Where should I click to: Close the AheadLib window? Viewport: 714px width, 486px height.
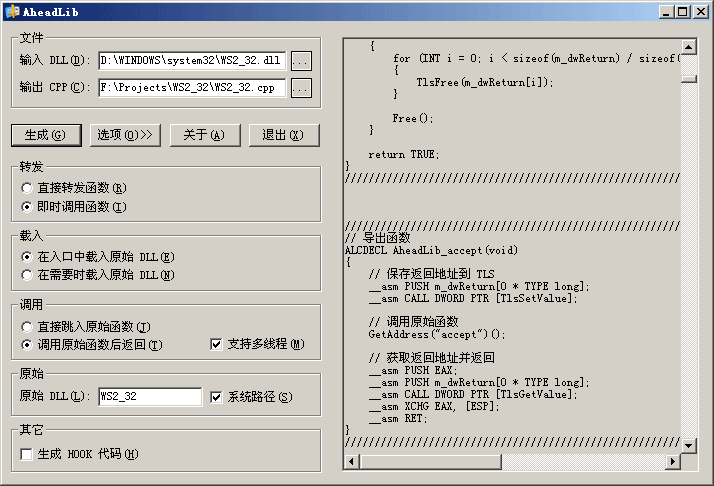[701, 12]
